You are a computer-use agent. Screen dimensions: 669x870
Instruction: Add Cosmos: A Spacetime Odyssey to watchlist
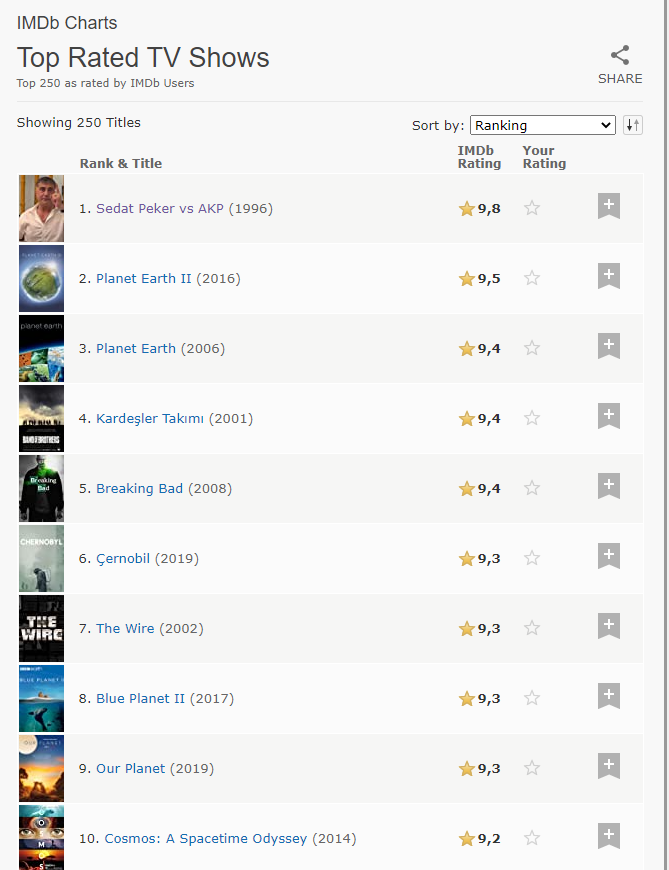point(609,836)
